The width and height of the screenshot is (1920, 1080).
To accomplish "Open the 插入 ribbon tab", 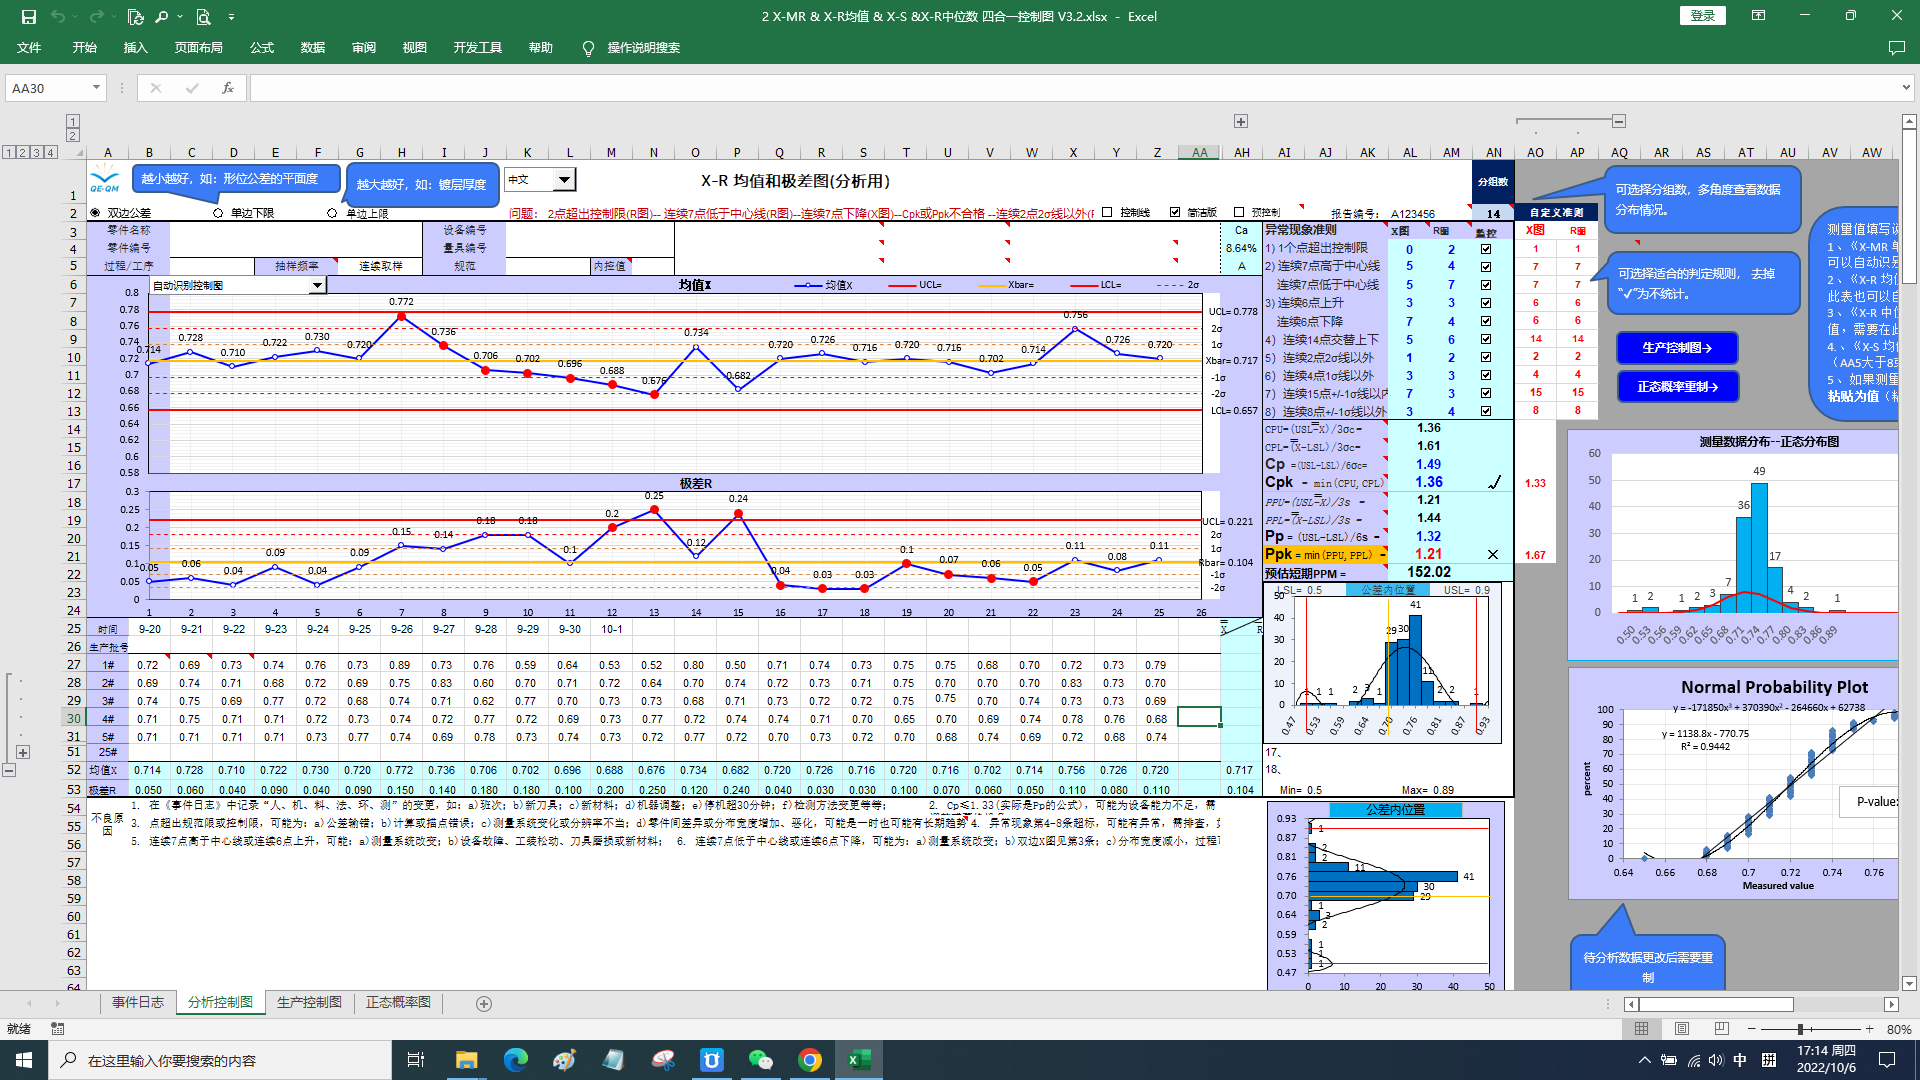I will click(x=135, y=48).
